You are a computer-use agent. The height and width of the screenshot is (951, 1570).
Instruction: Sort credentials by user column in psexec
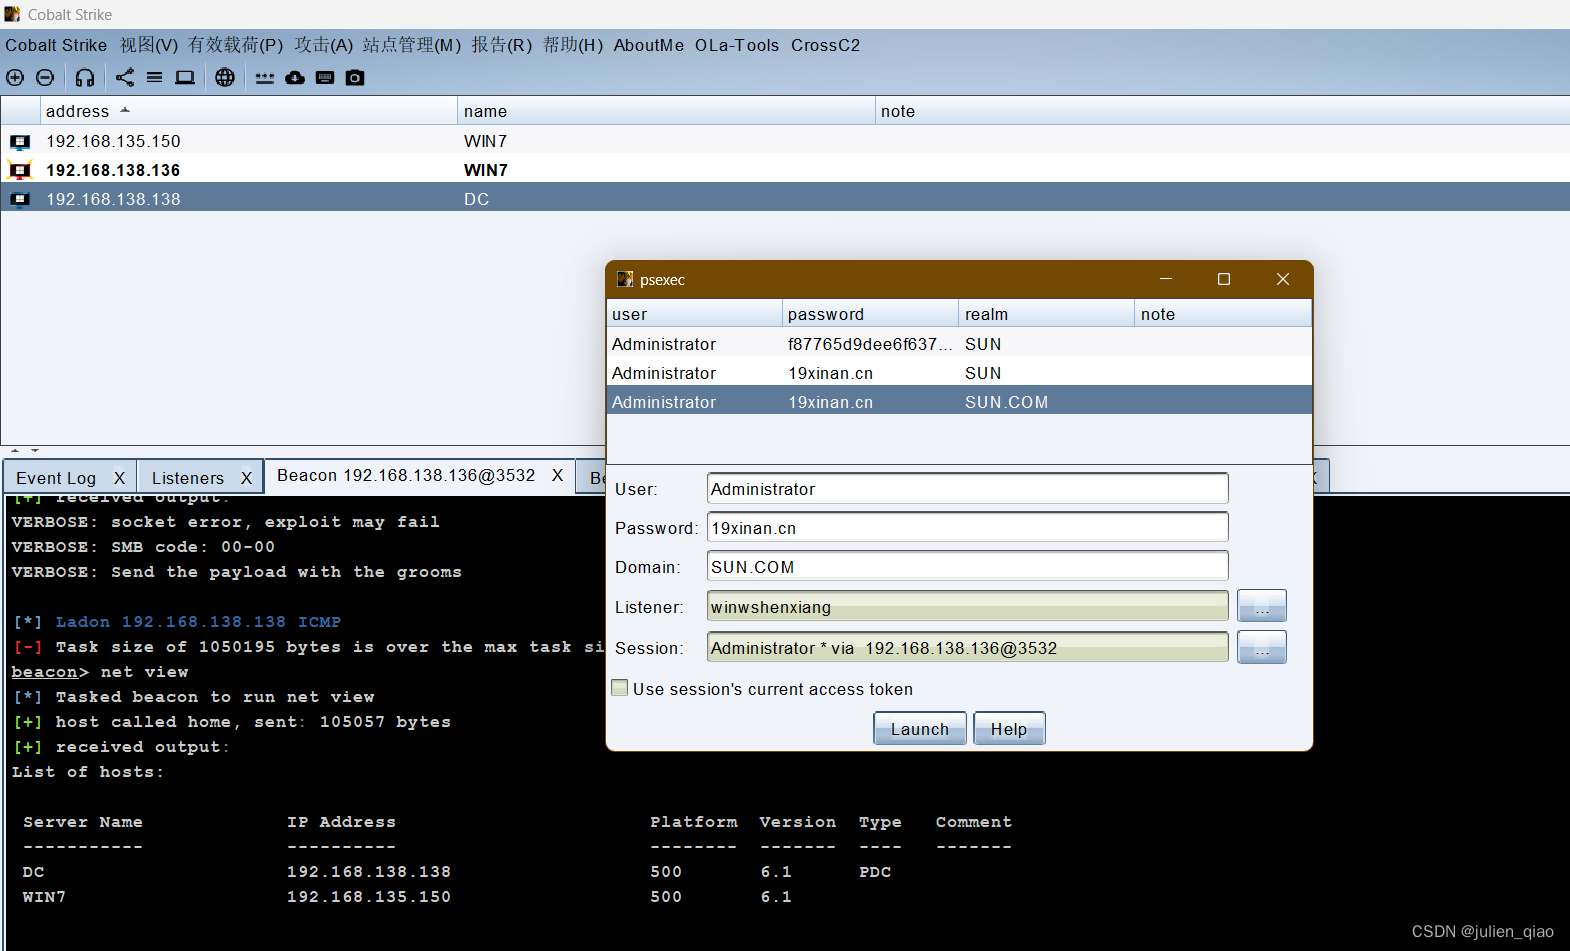tap(694, 314)
